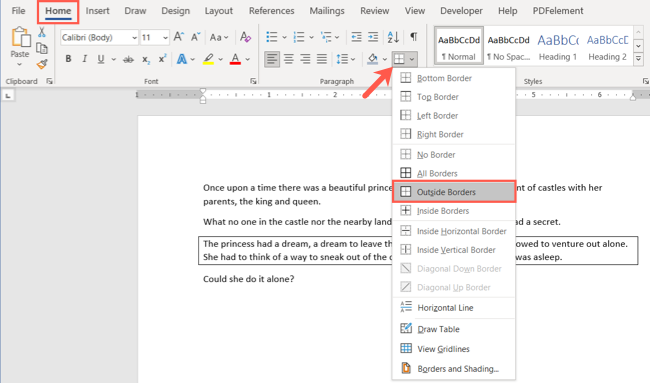Click the ruler tab selector icon
650x383 pixels.
coord(8,96)
